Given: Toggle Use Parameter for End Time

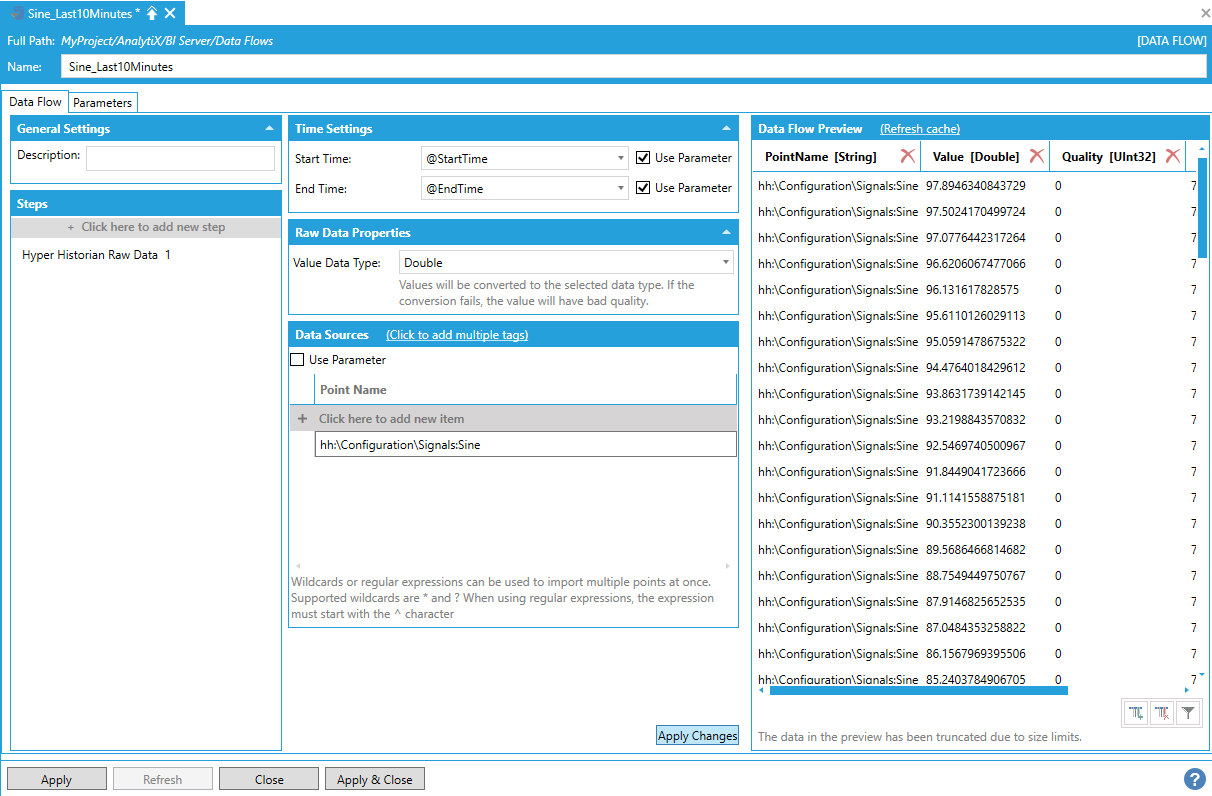Looking at the screenshot, I should click(644, 188).
